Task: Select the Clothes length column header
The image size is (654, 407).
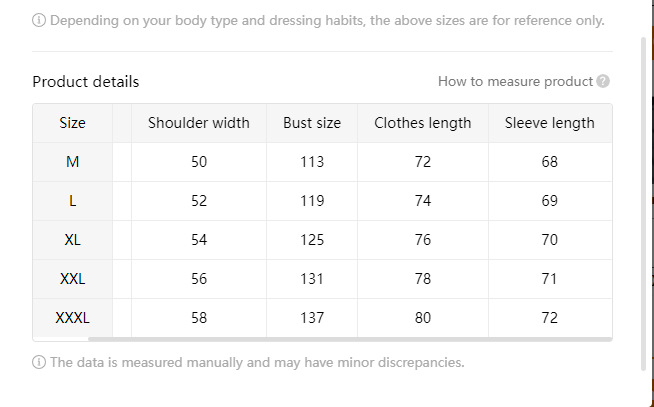Action: (x=423, y=123)
